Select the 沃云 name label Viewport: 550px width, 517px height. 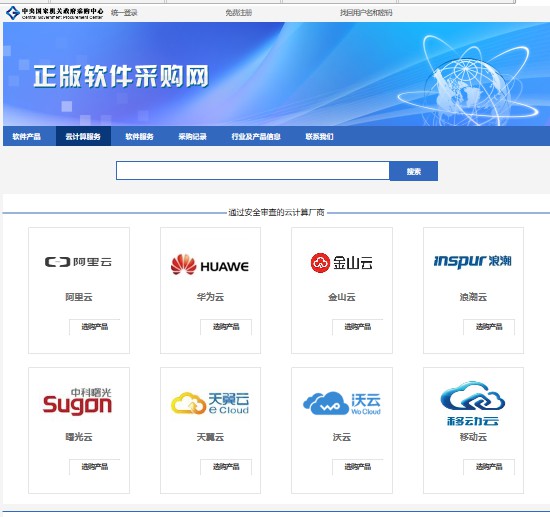(x=342, y=437)
